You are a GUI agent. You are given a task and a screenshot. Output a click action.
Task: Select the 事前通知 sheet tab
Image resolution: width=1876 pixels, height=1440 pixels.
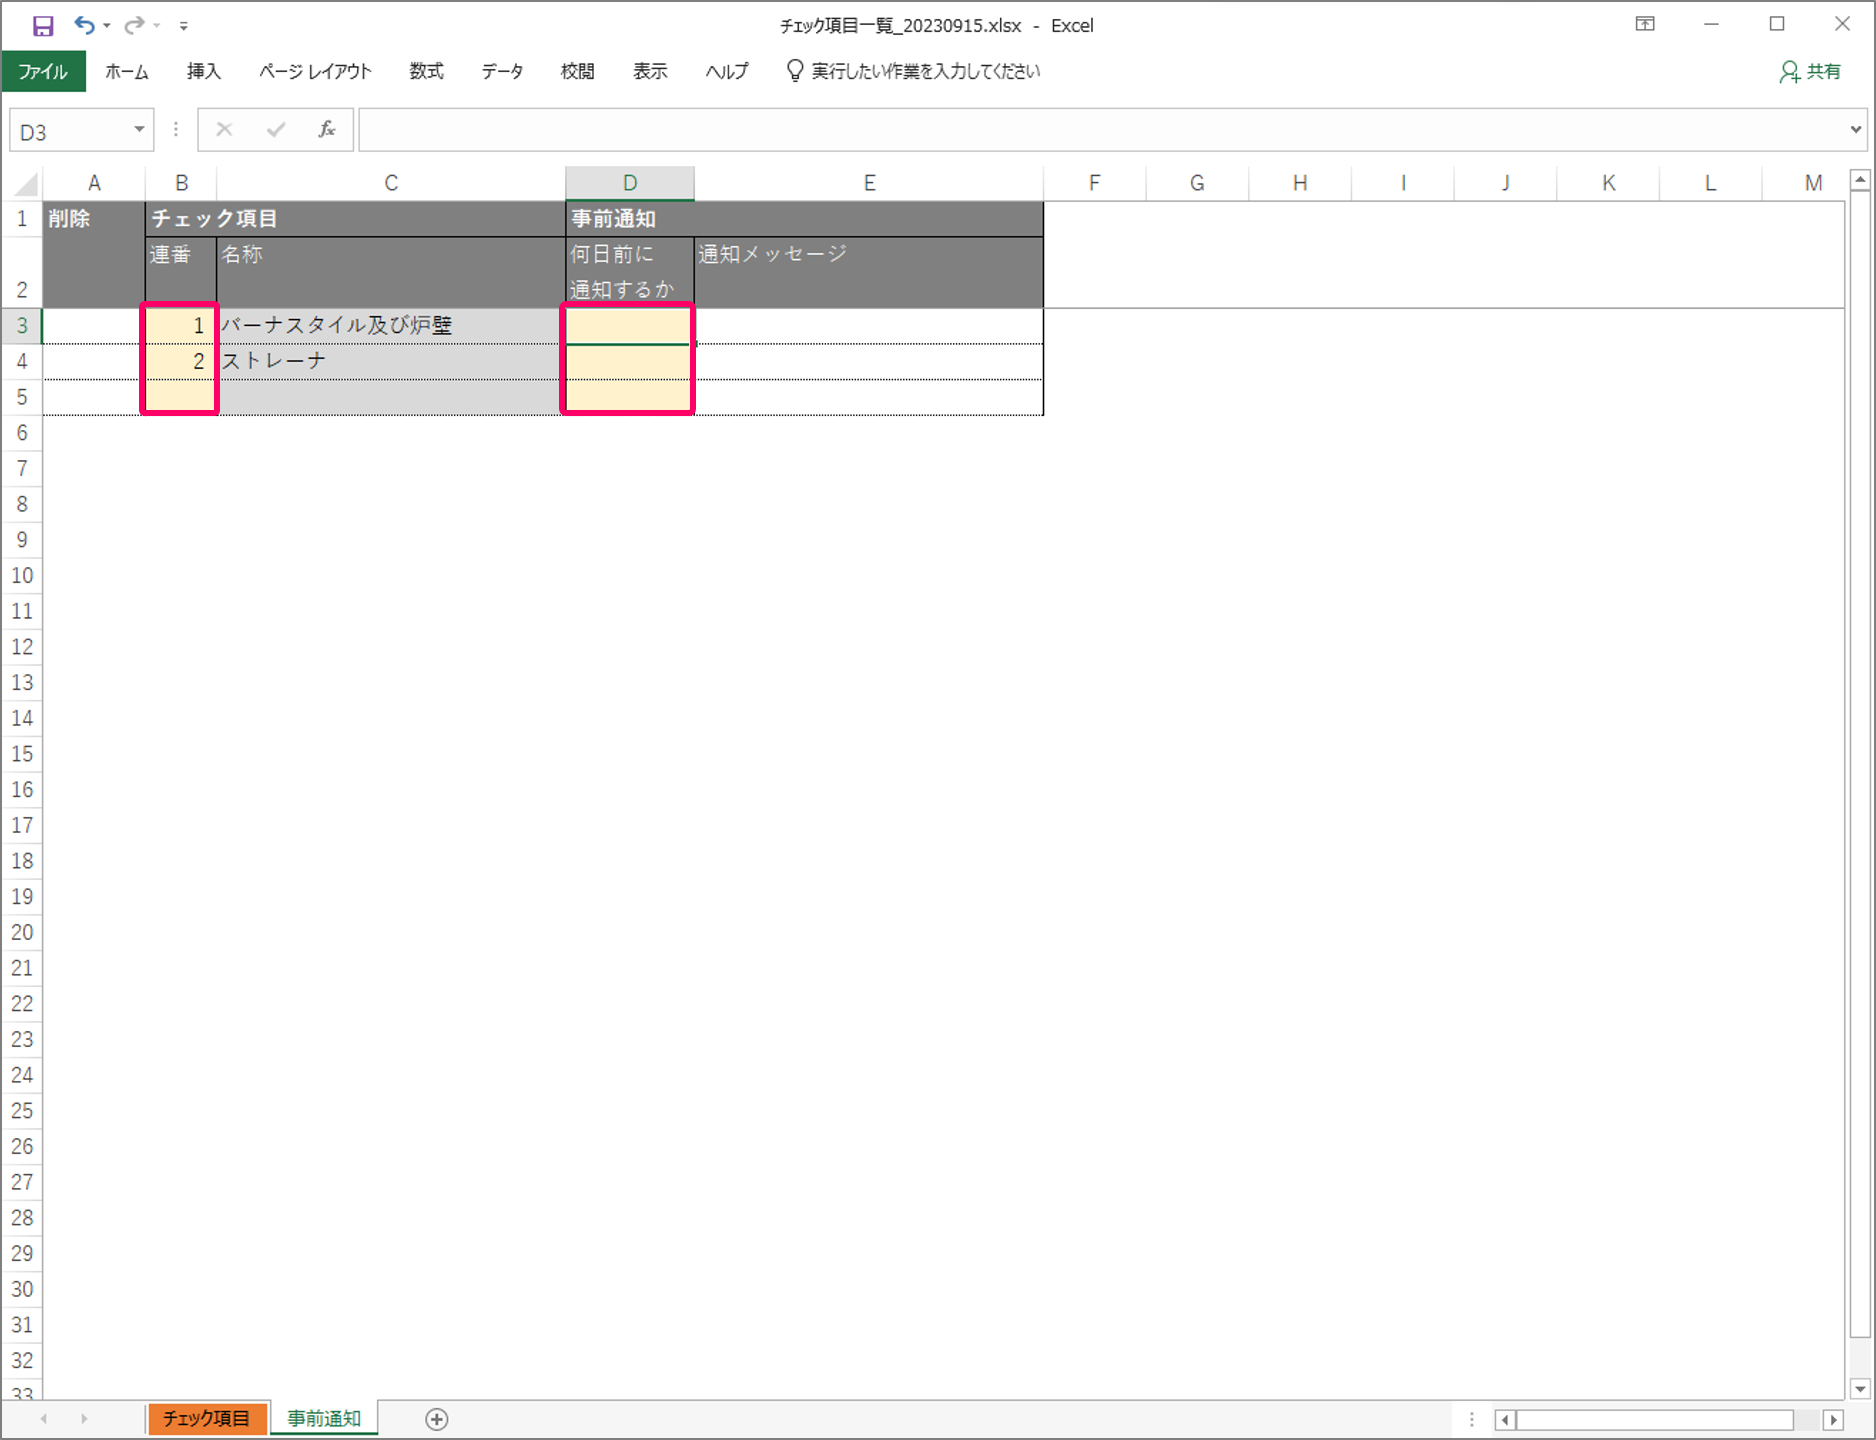click(324, 1419)
